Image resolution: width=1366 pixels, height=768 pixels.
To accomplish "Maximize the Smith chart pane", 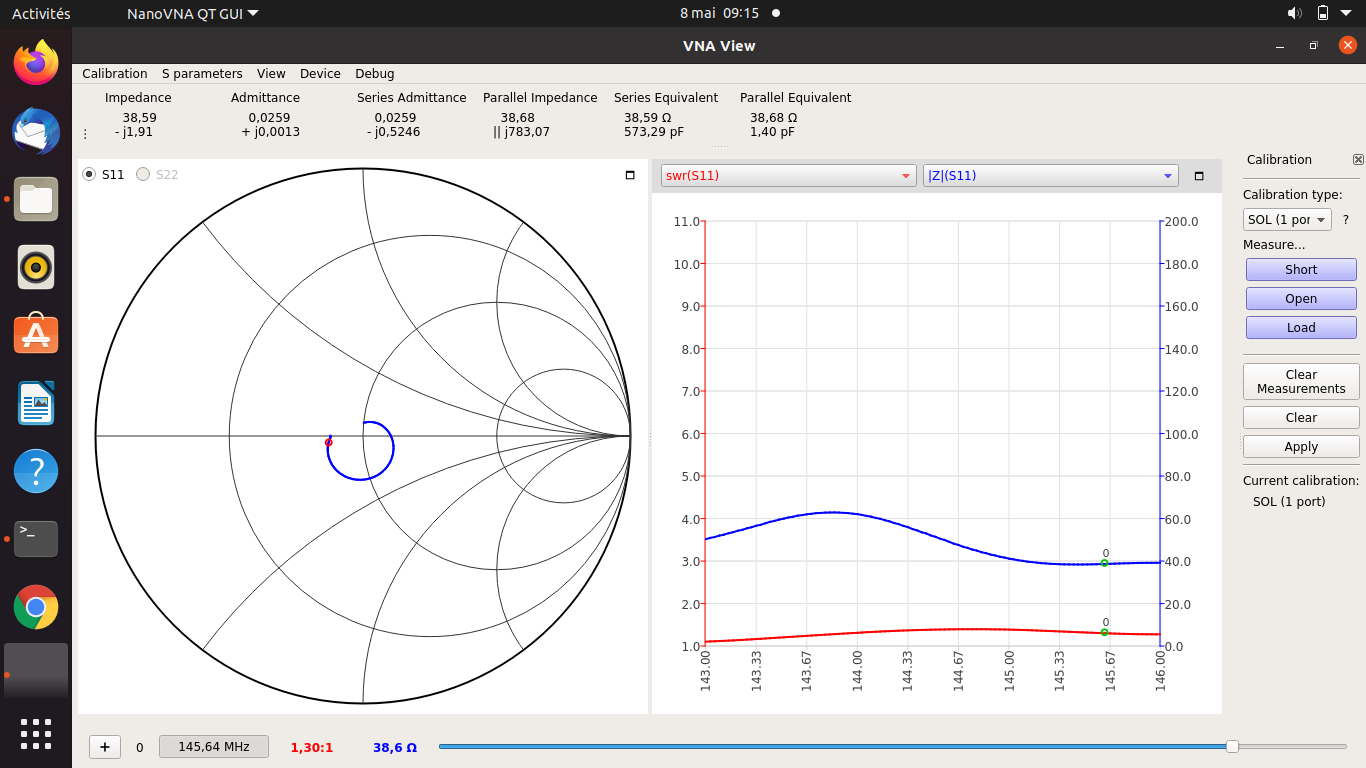I will pos(630,175).
